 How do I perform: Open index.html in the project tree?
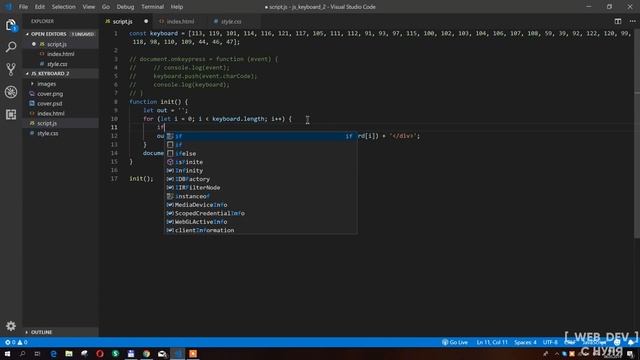click(60, 113)
